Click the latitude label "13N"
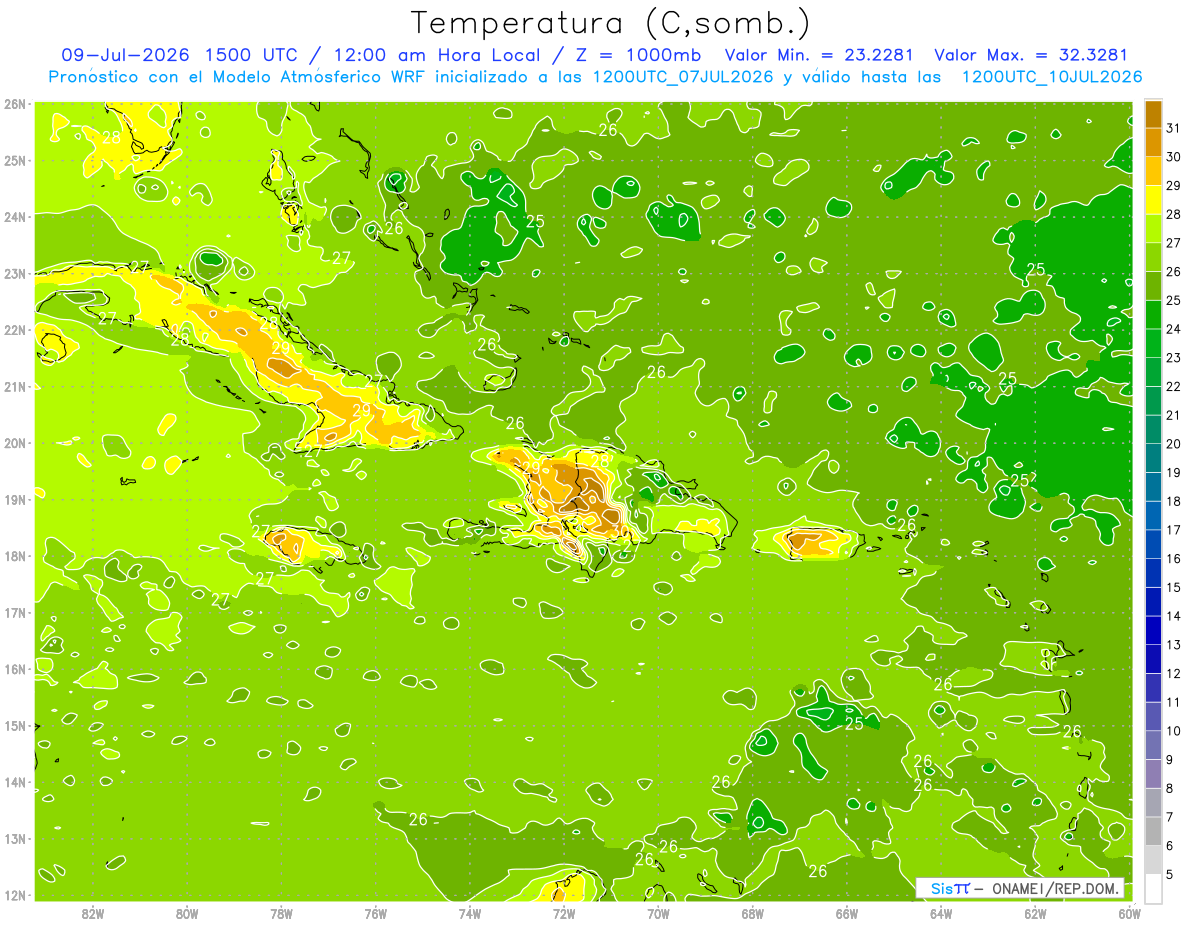Screen dimensions: 1200x927 [x=15, y=838]
